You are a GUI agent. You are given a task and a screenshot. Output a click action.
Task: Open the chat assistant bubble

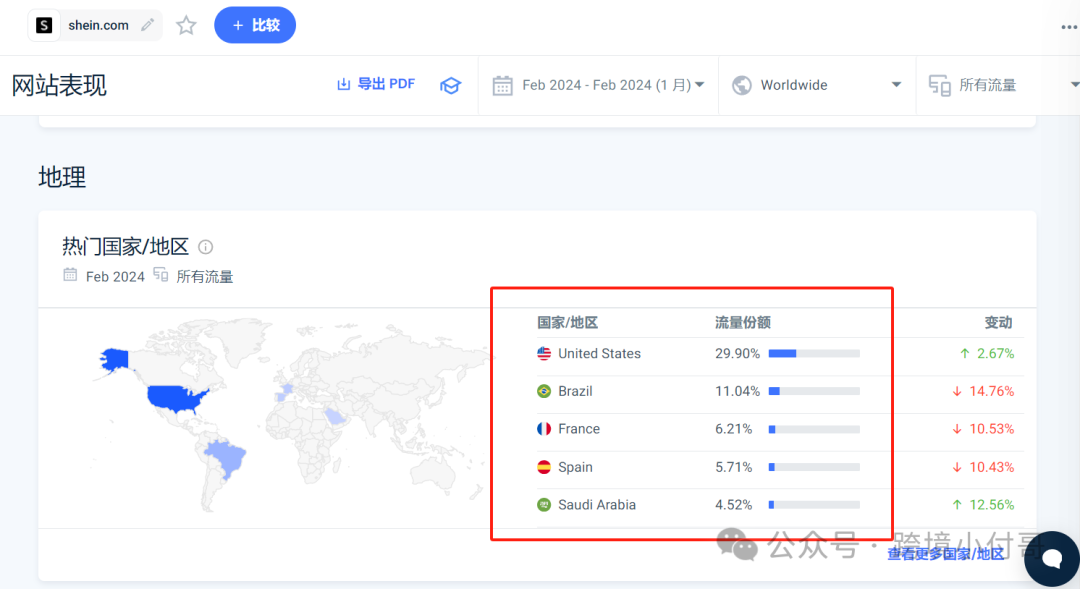1051,559
